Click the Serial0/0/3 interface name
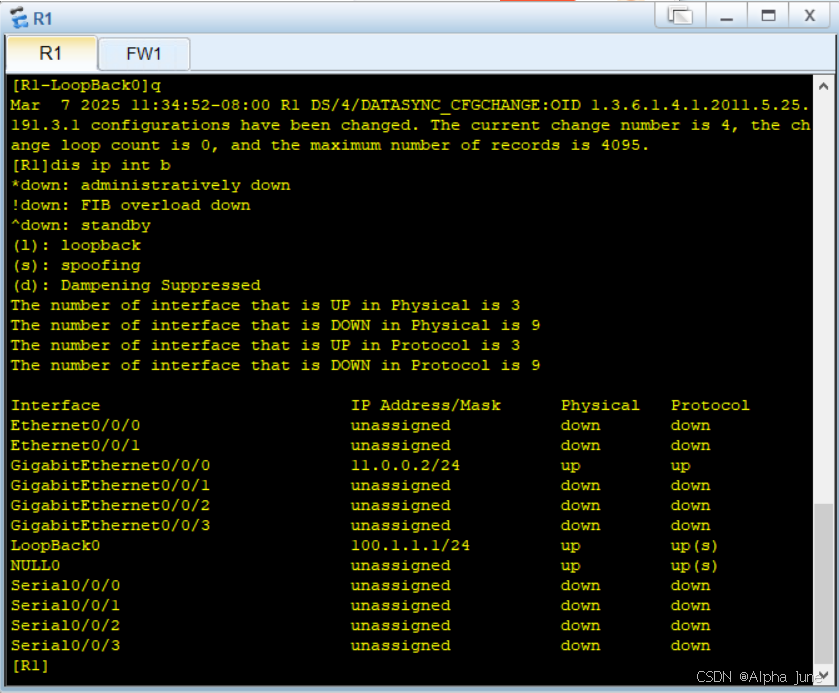Viewport: 839px width, 693px height. point(65,645)
